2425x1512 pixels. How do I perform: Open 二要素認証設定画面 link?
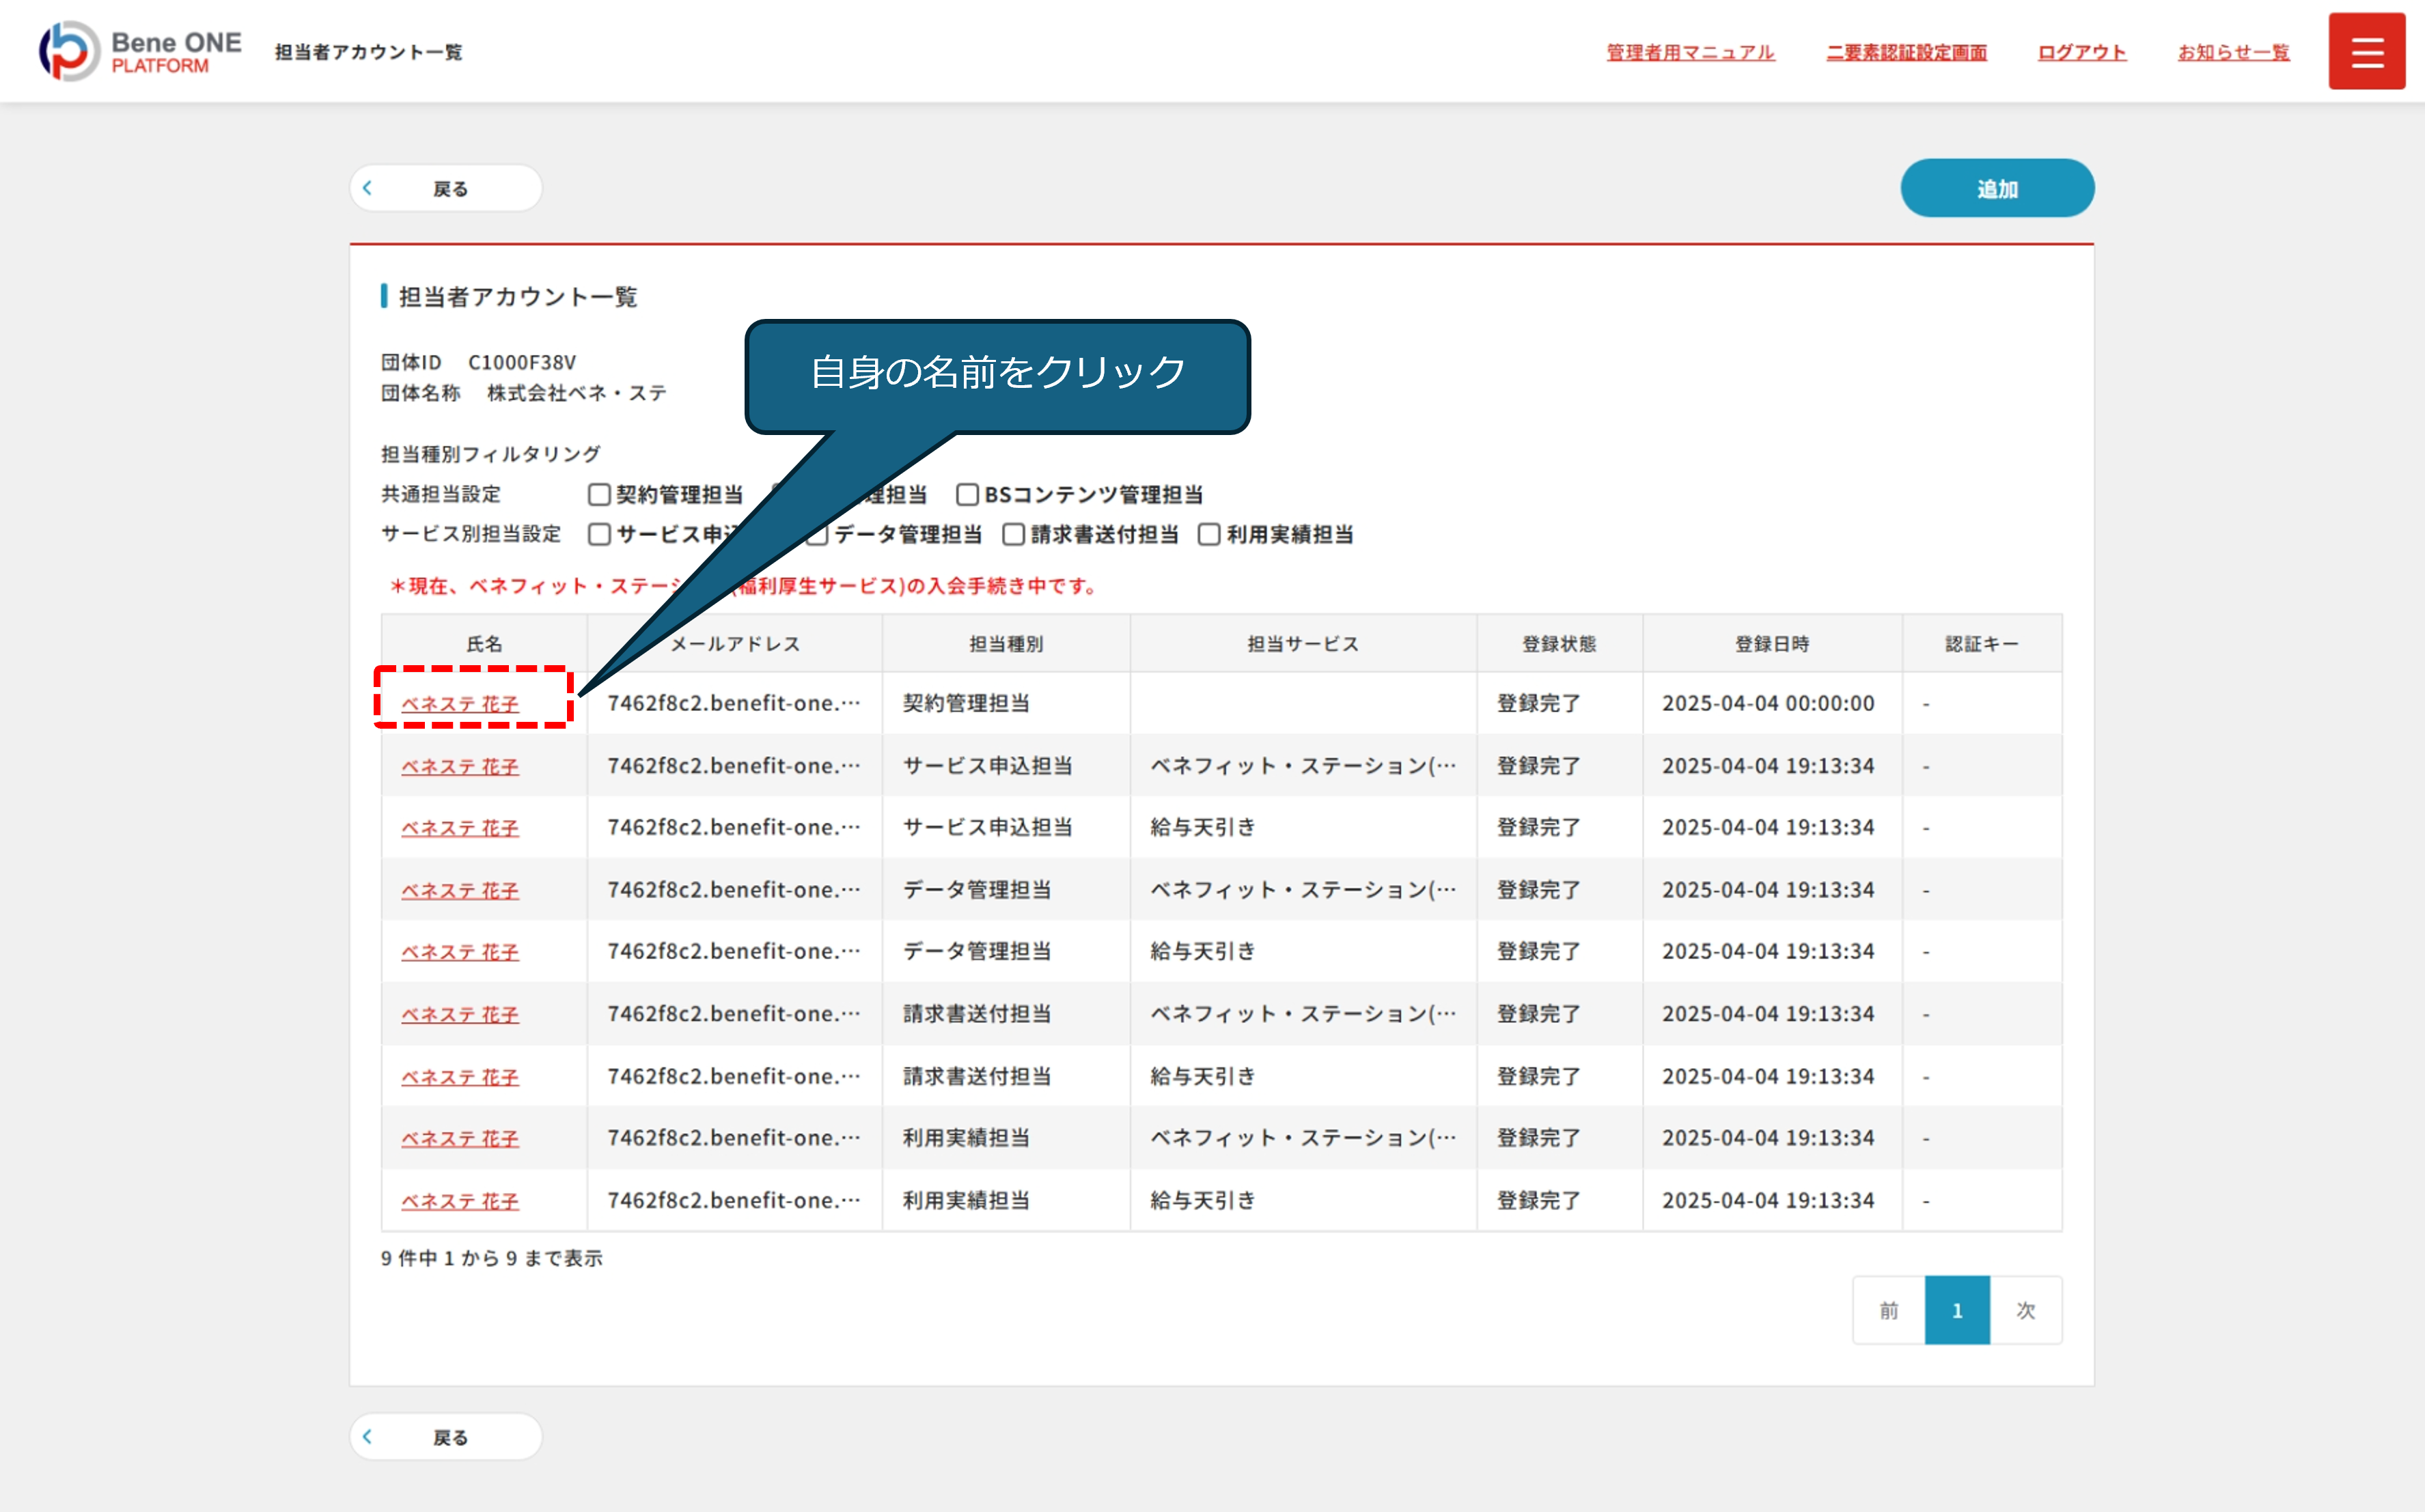[x=1906, y=52]
